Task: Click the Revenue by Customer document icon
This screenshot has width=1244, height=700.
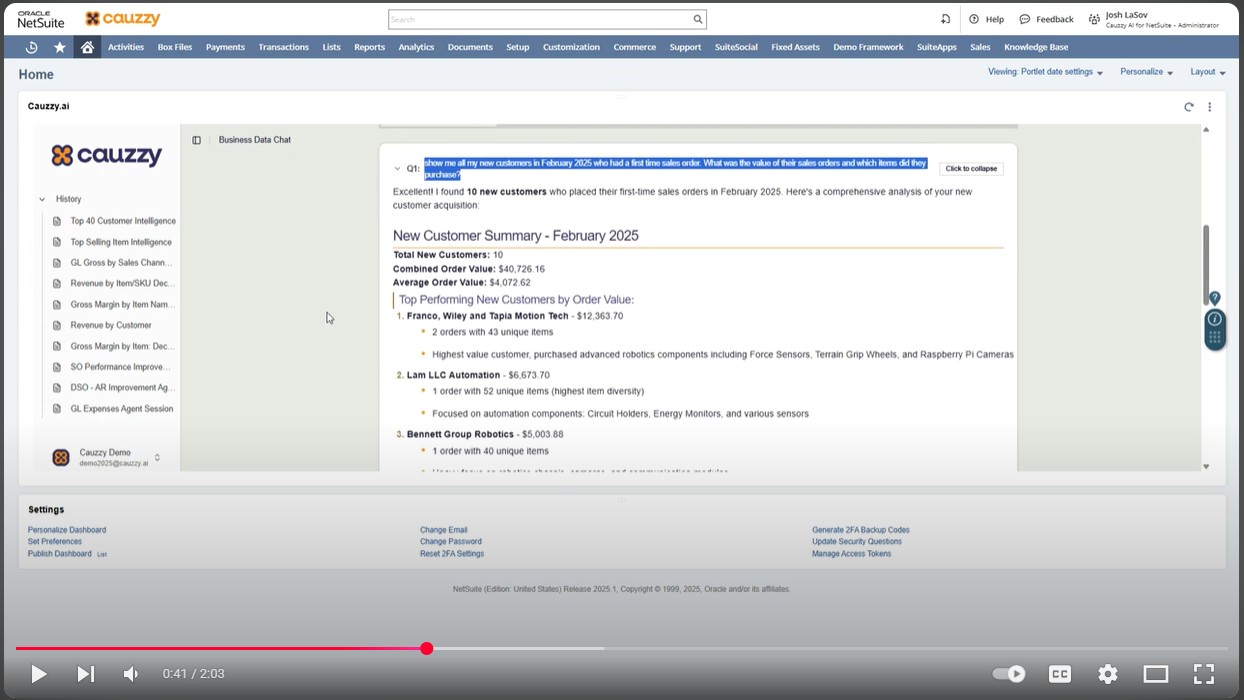Action: pyautogui.click(x=57, y=325)
